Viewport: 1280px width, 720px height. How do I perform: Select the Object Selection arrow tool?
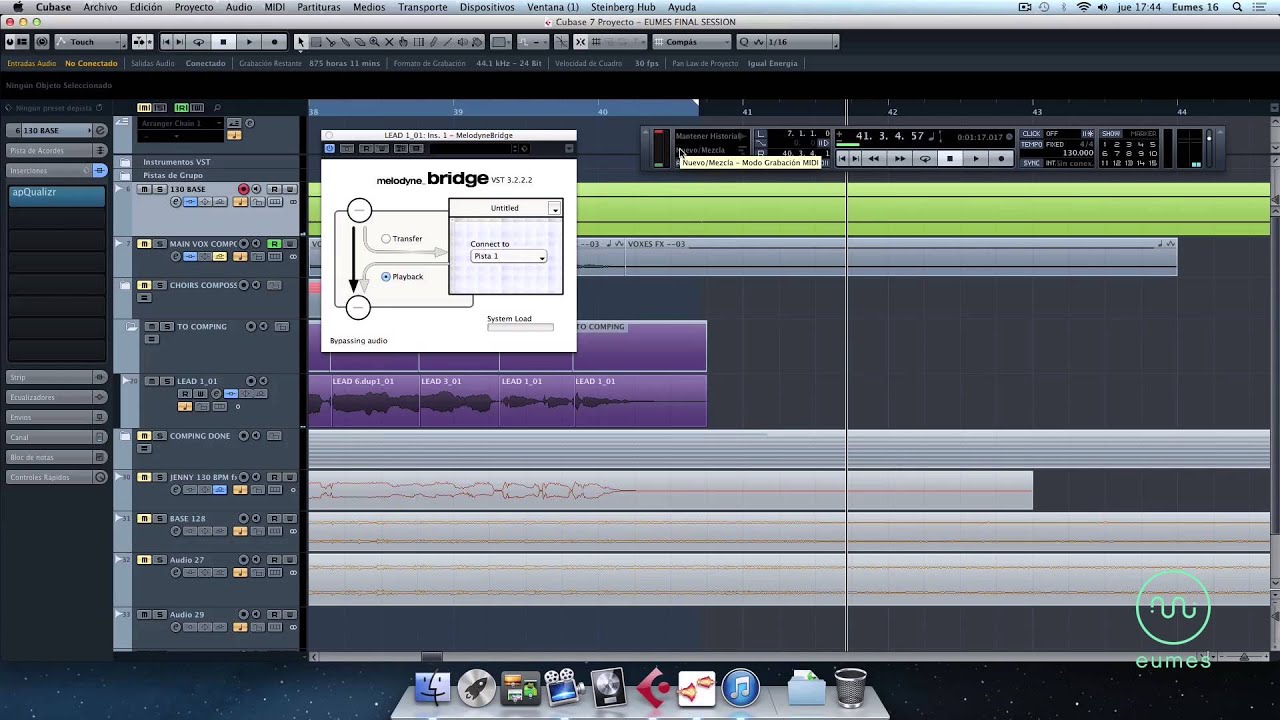point(300,42)
